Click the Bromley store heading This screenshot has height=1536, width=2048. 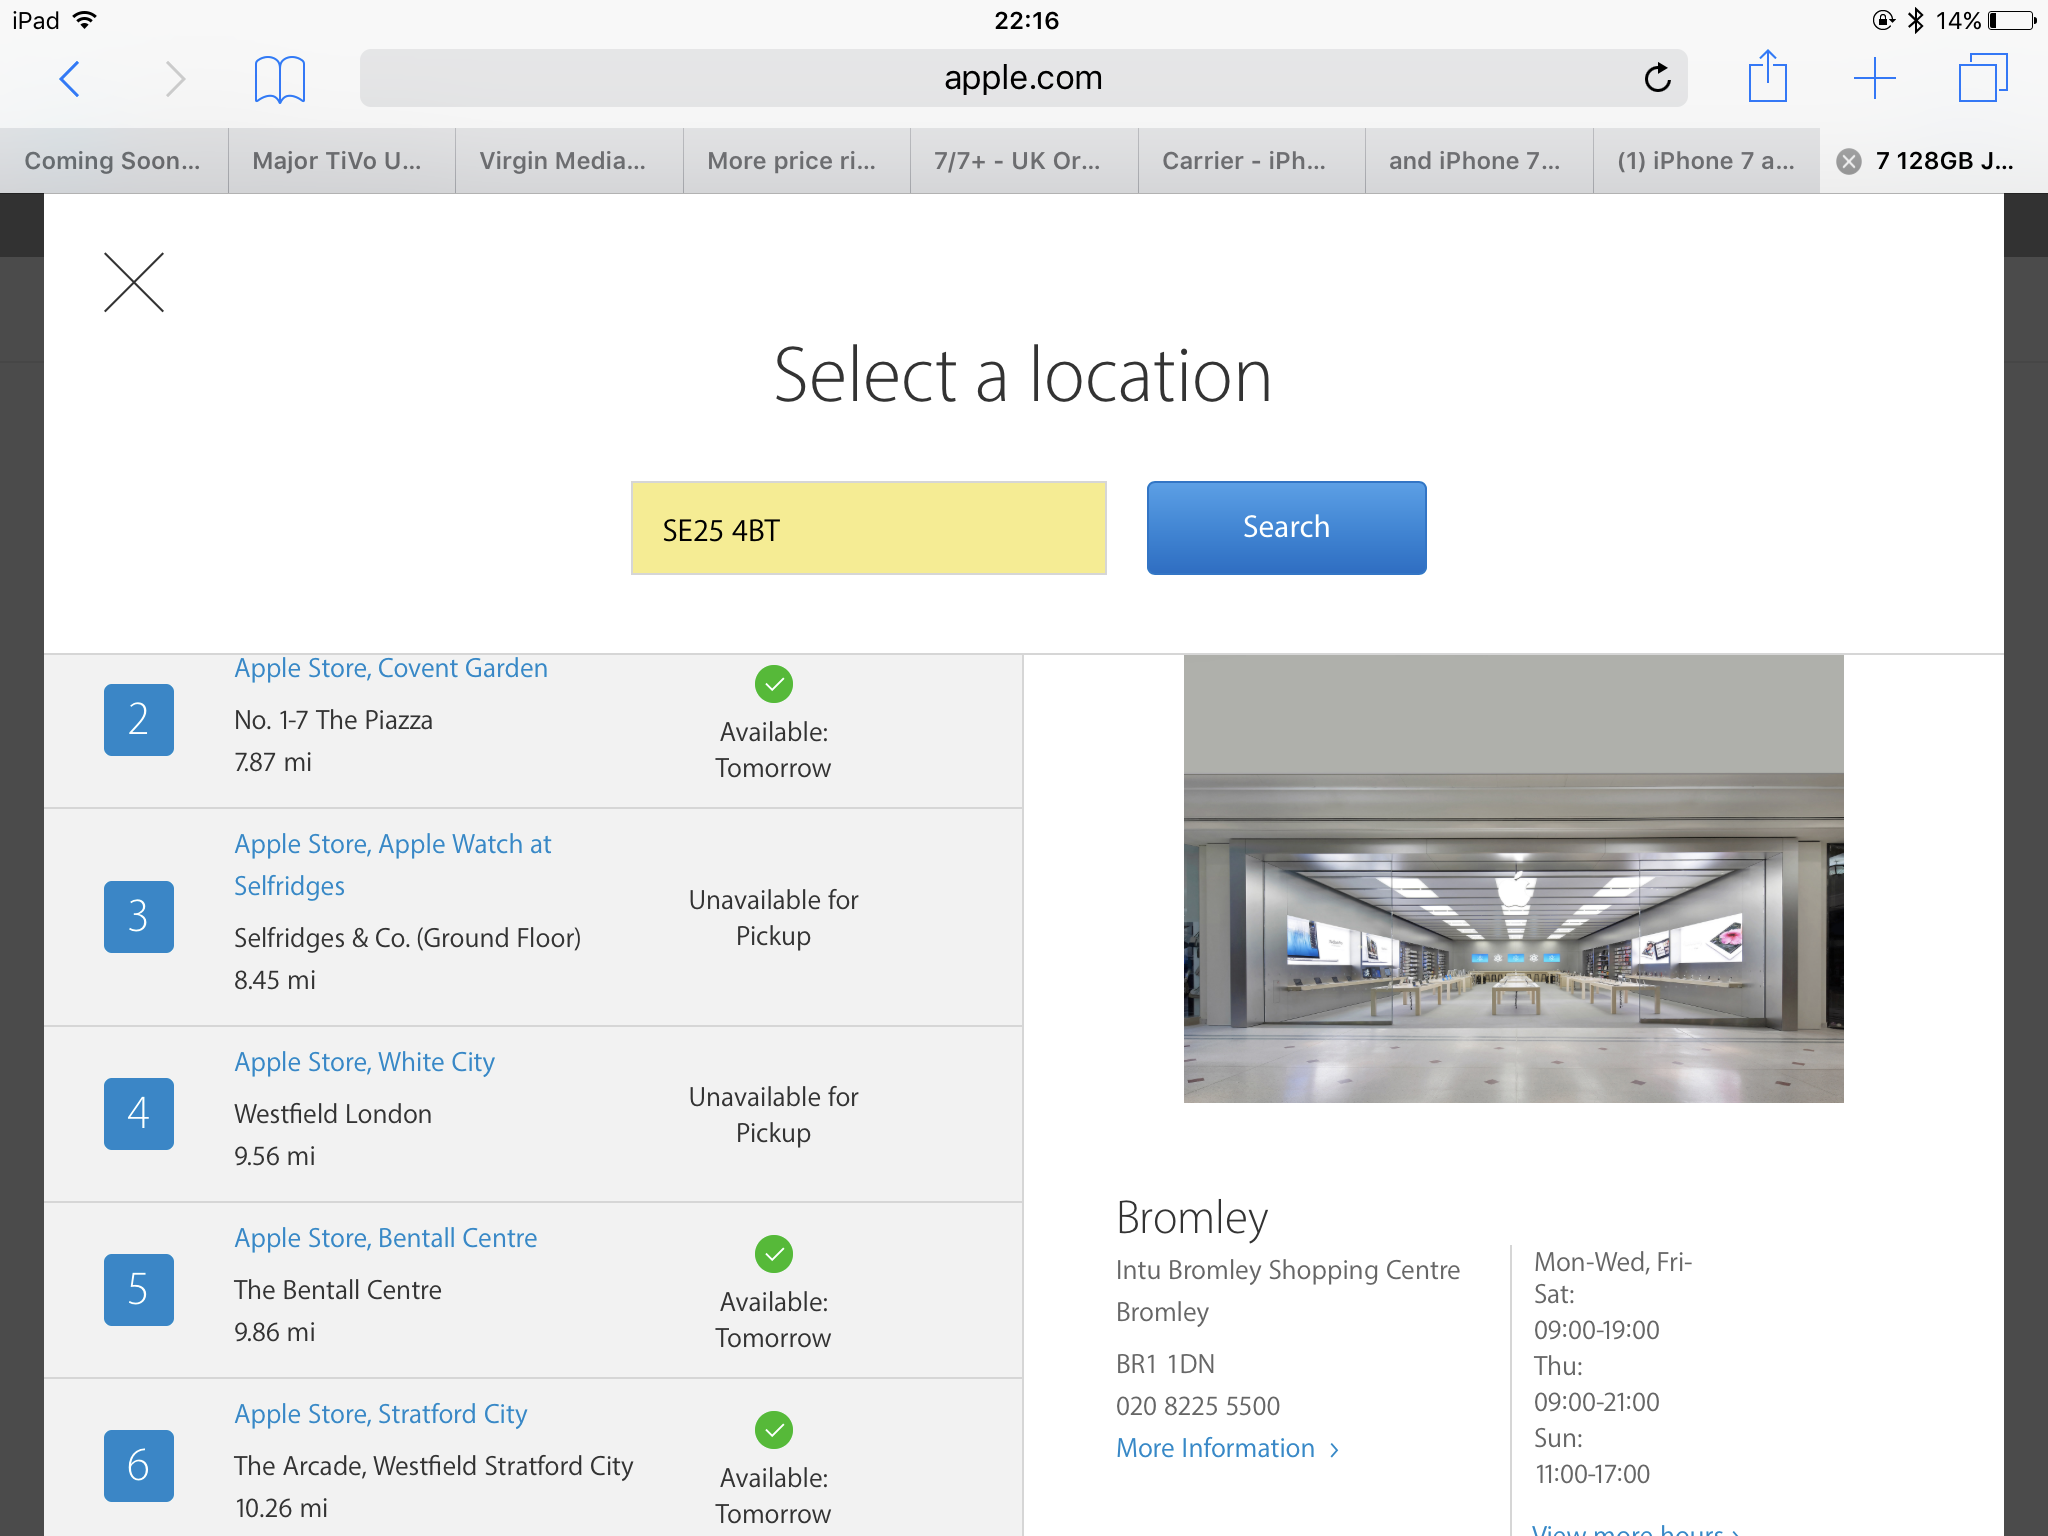pyautogui.click(x=1192, y=1218)
